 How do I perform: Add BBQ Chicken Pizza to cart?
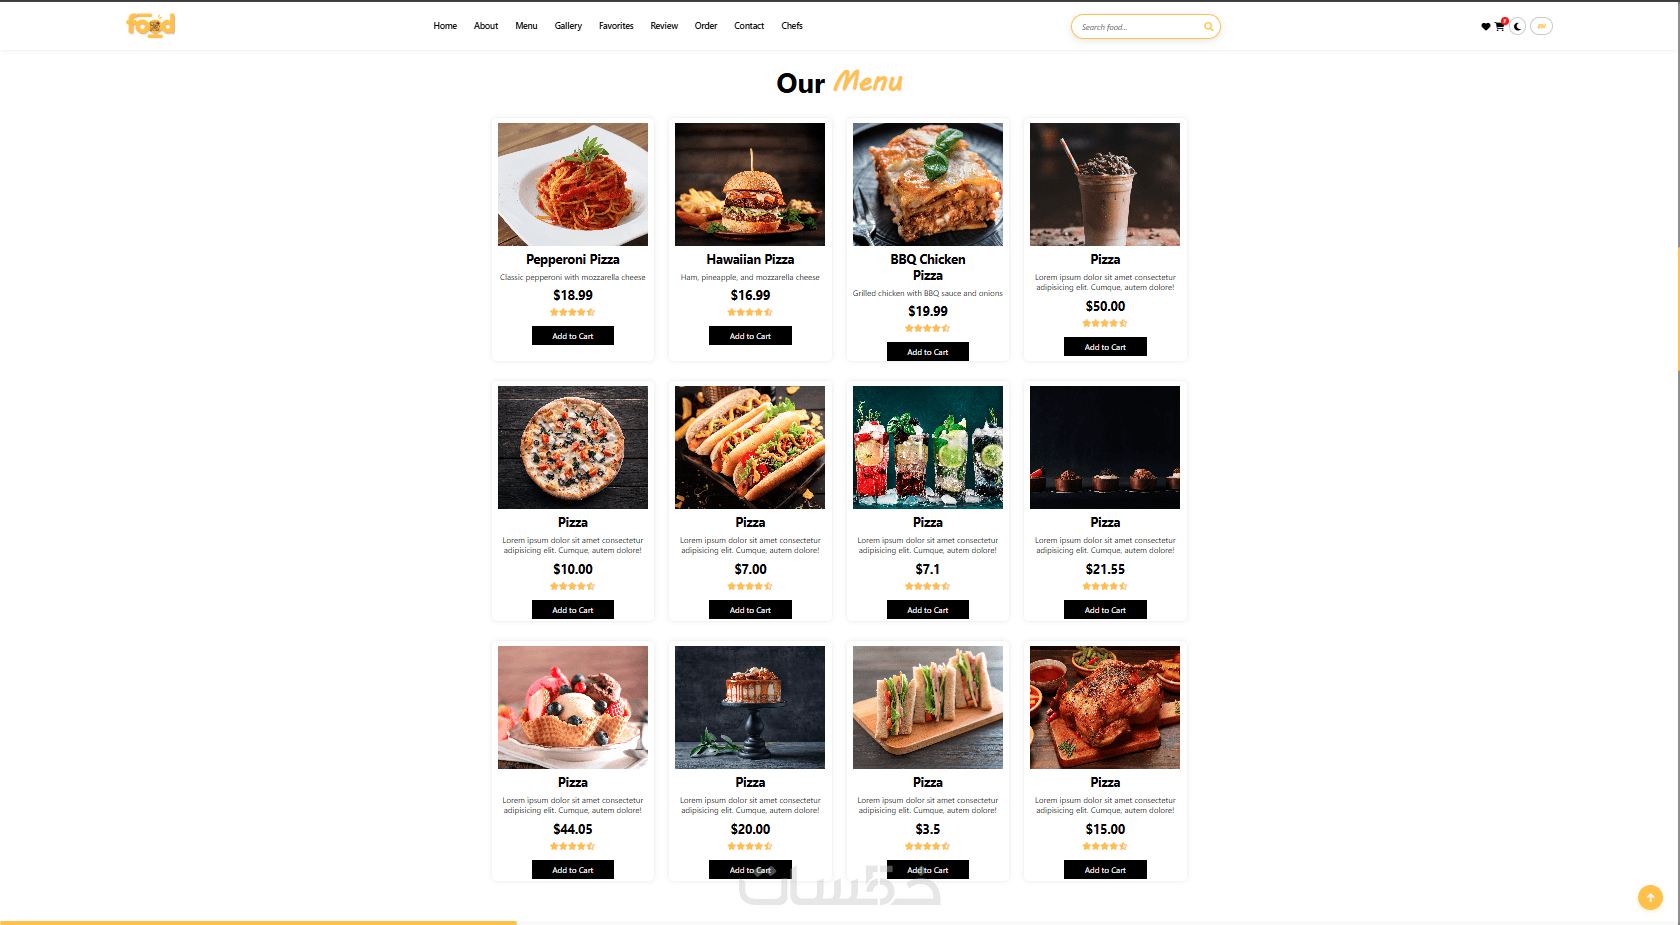(928, 352)
